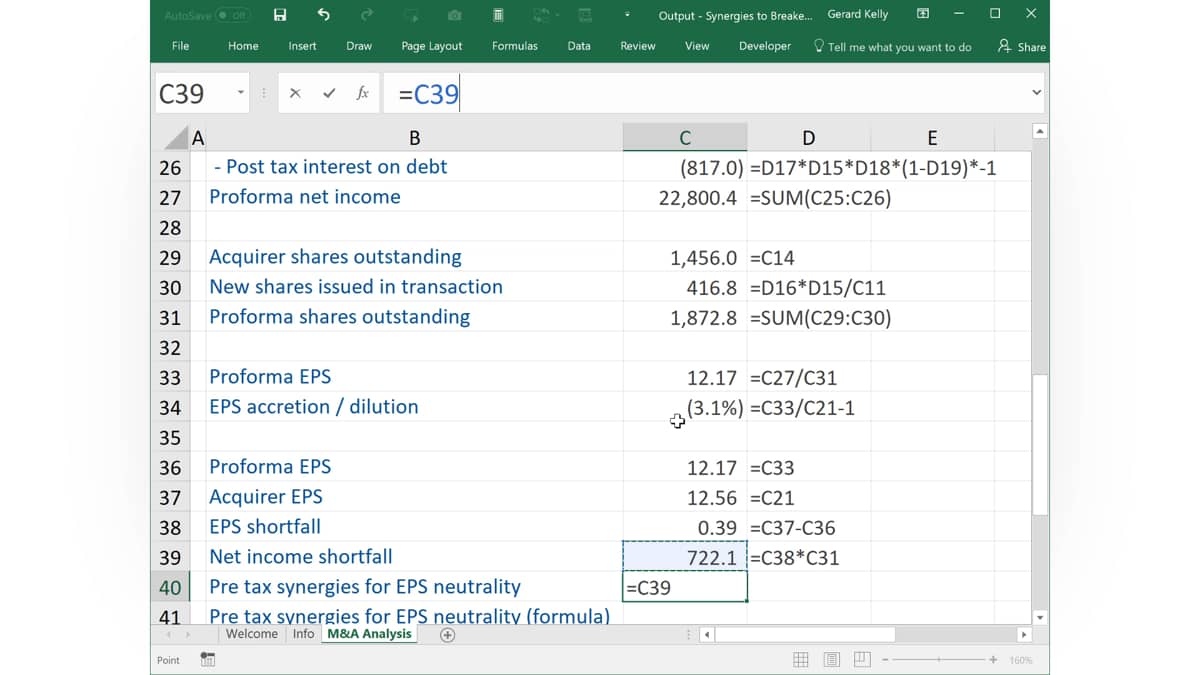Click Tell me what you want to do
The height and width of the screenshot is (675, 1200).
click(892, 46)
